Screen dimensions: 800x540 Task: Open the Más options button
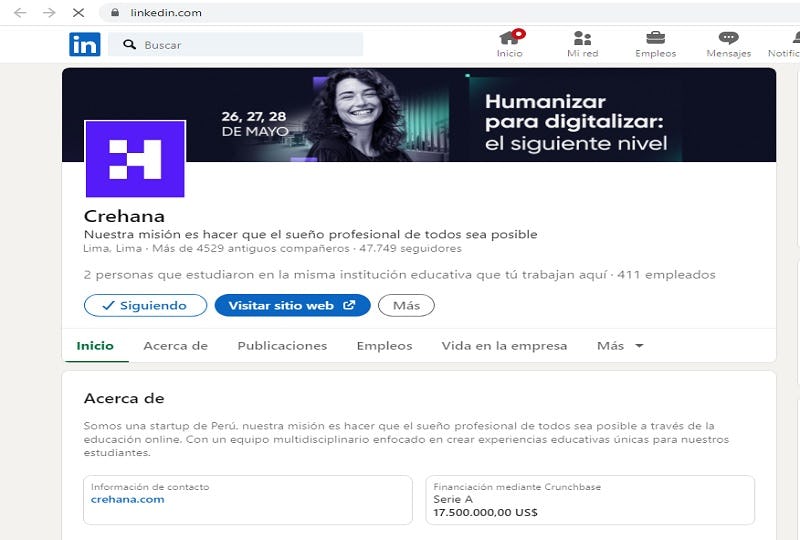(406, 305)
